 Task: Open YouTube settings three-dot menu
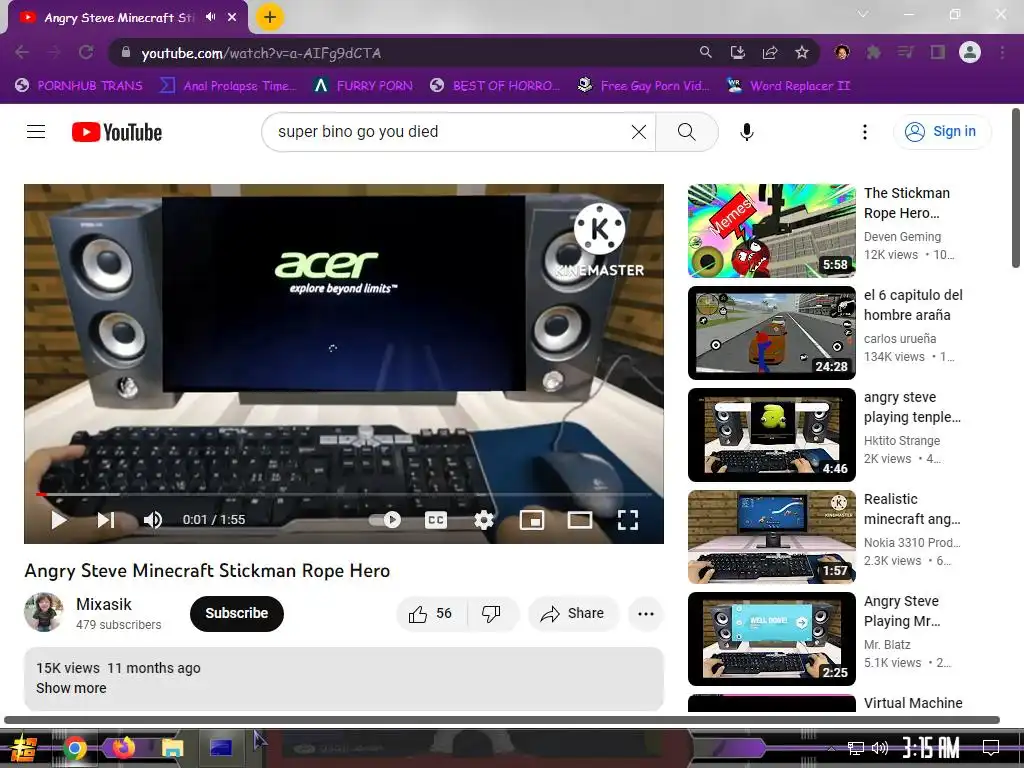point(865,132)
